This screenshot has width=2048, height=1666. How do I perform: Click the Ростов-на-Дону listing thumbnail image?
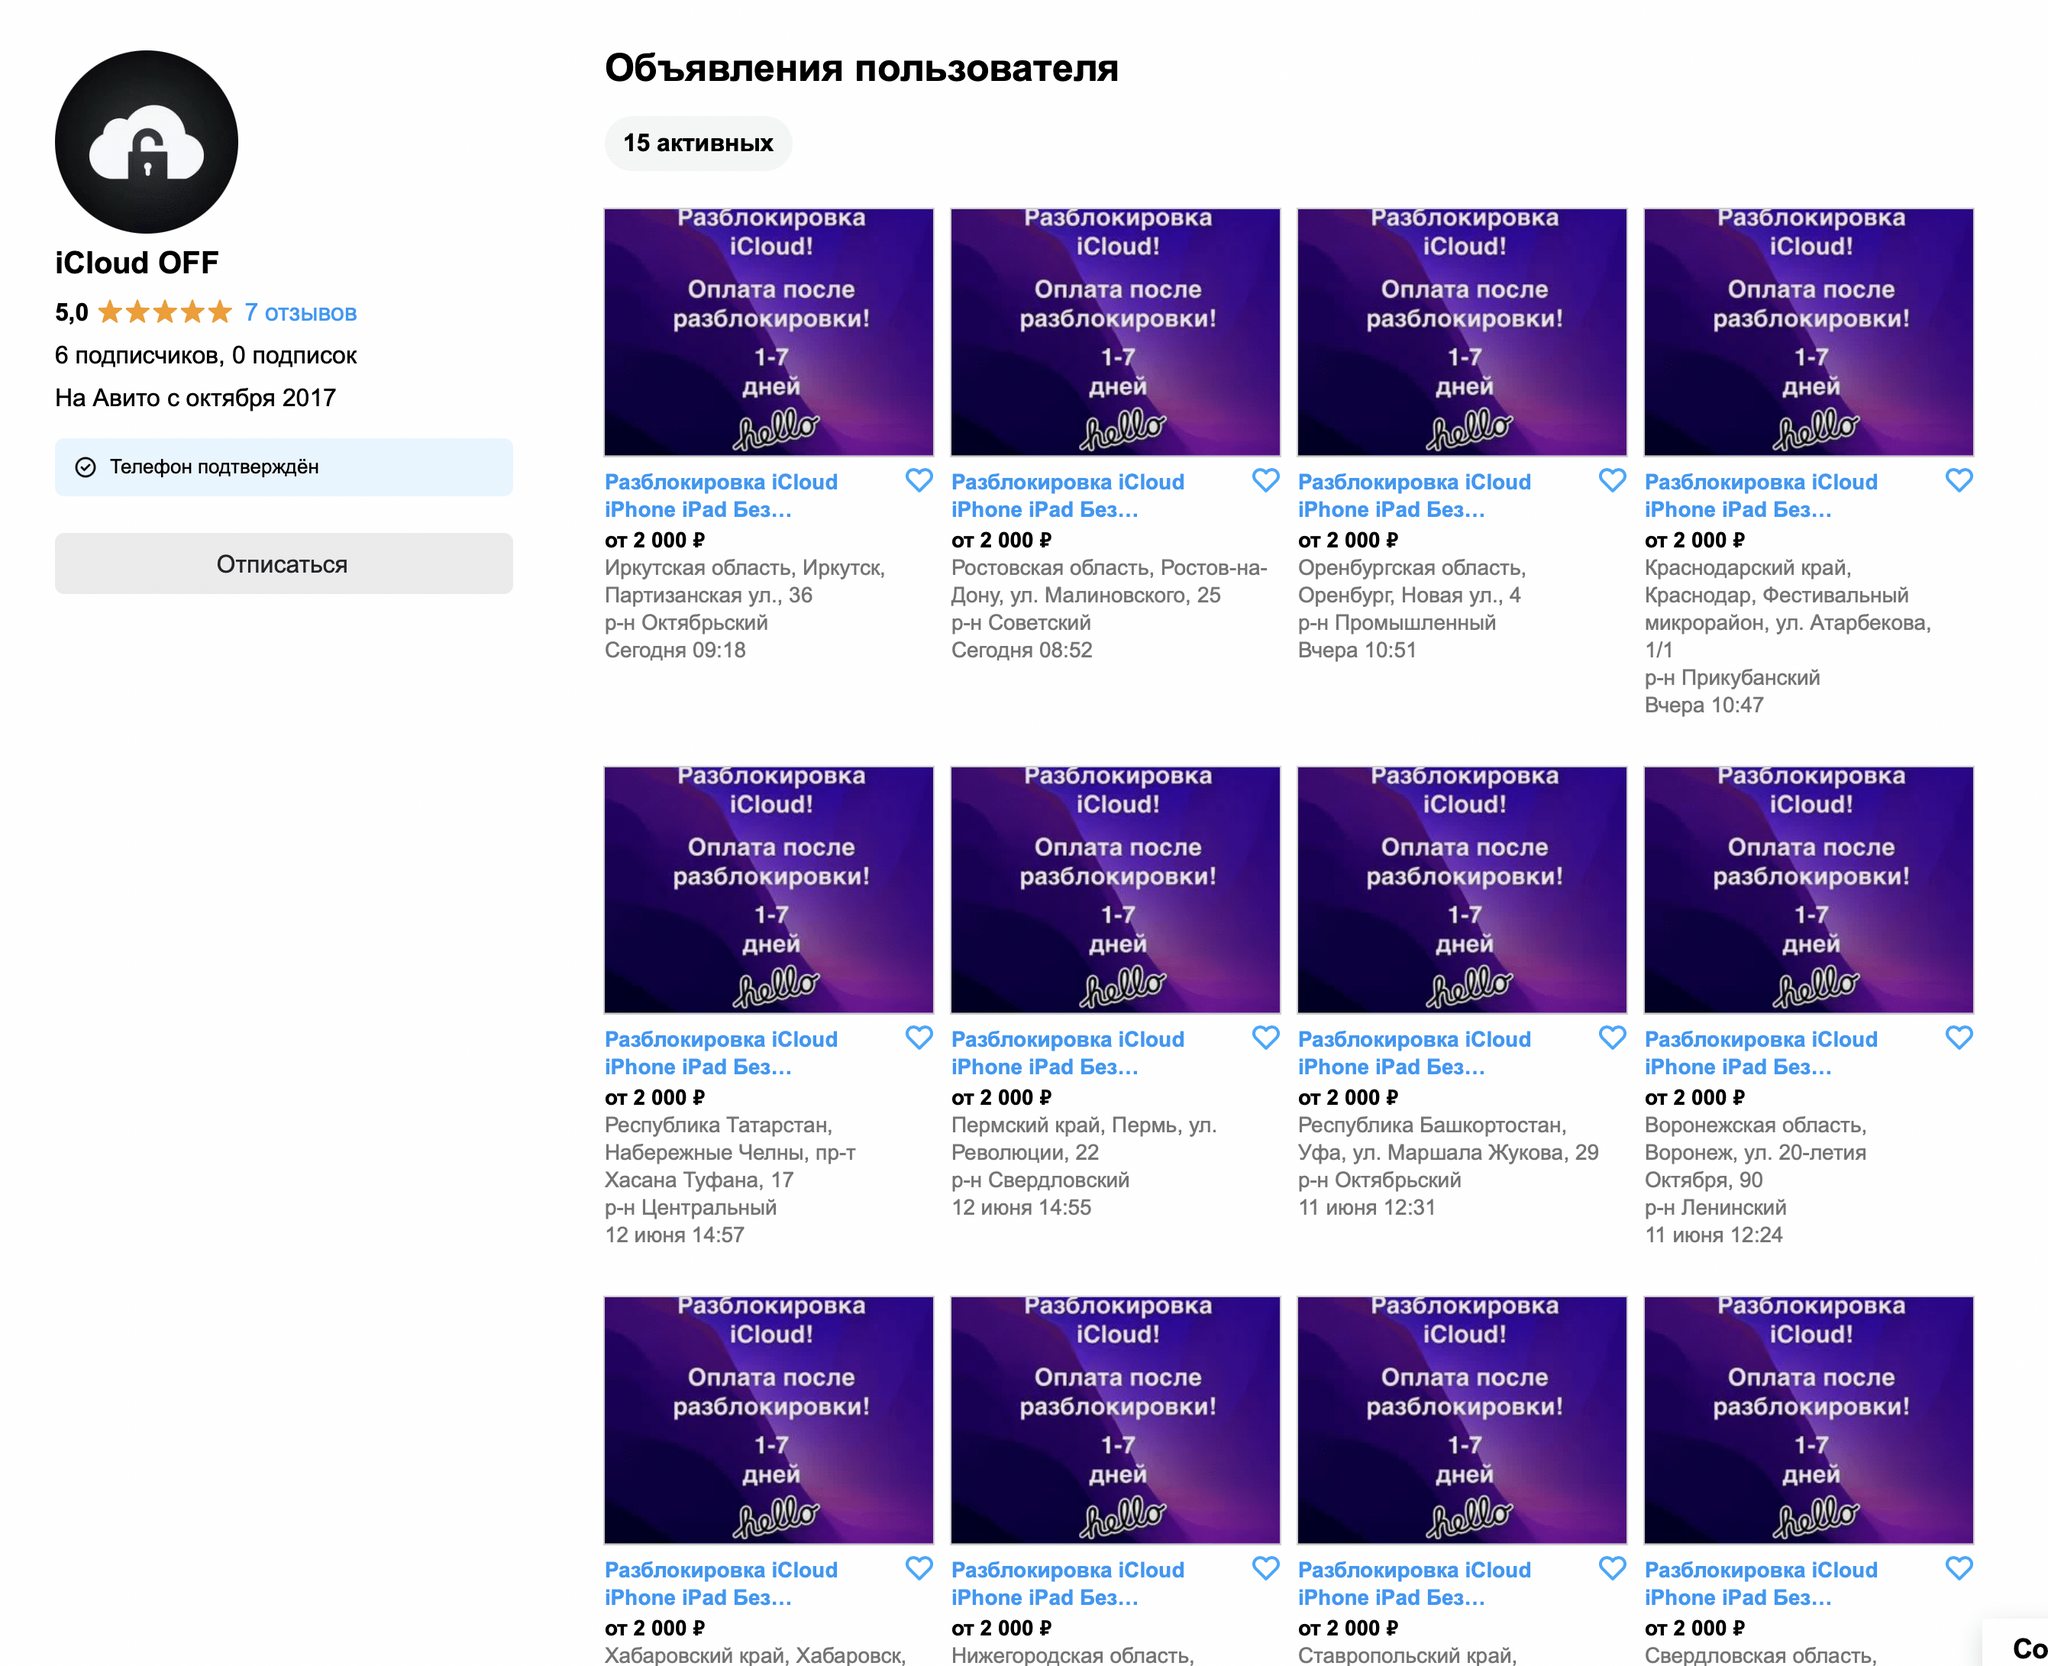tap(1116, 332)
